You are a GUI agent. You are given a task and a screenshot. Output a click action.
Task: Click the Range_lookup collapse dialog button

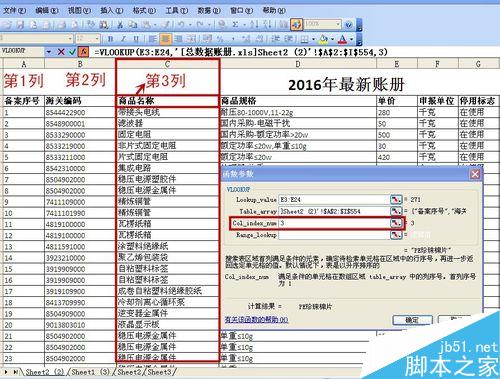point(396,235)
